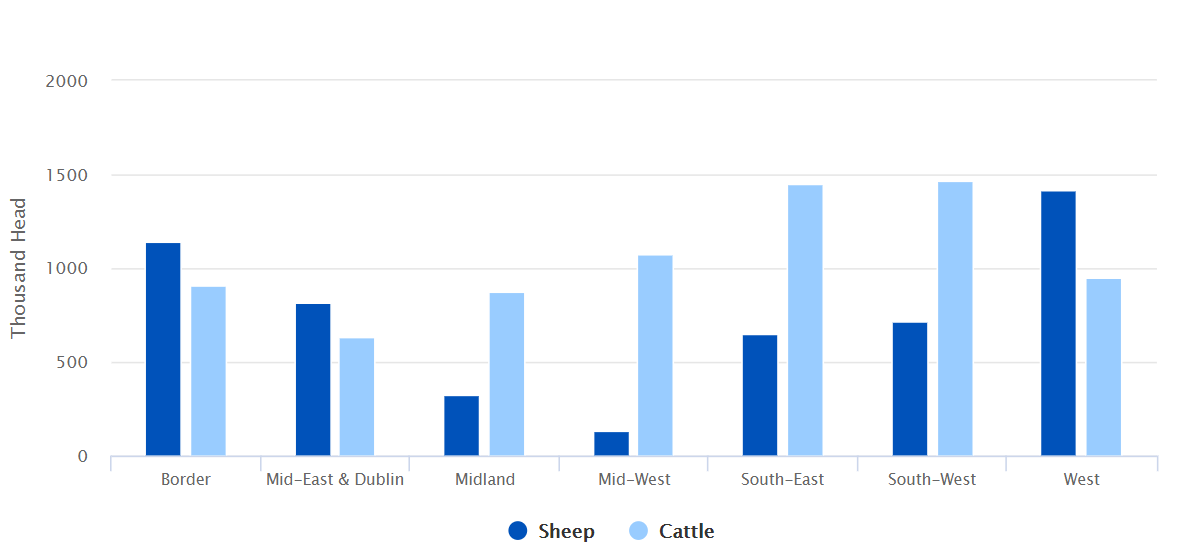Click the South-East Sheep bar
Image resolution: width=1177 pixels, height=555 pixels.
(760, 395)
